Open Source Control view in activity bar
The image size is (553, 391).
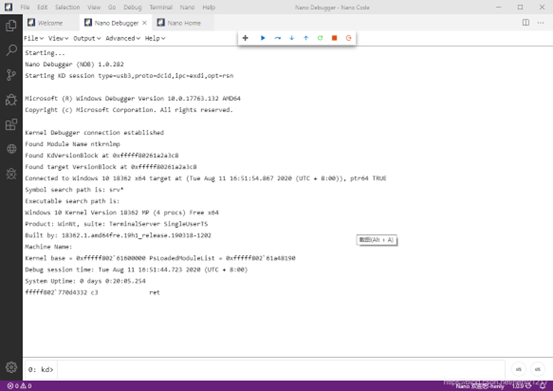coord(11,75)
